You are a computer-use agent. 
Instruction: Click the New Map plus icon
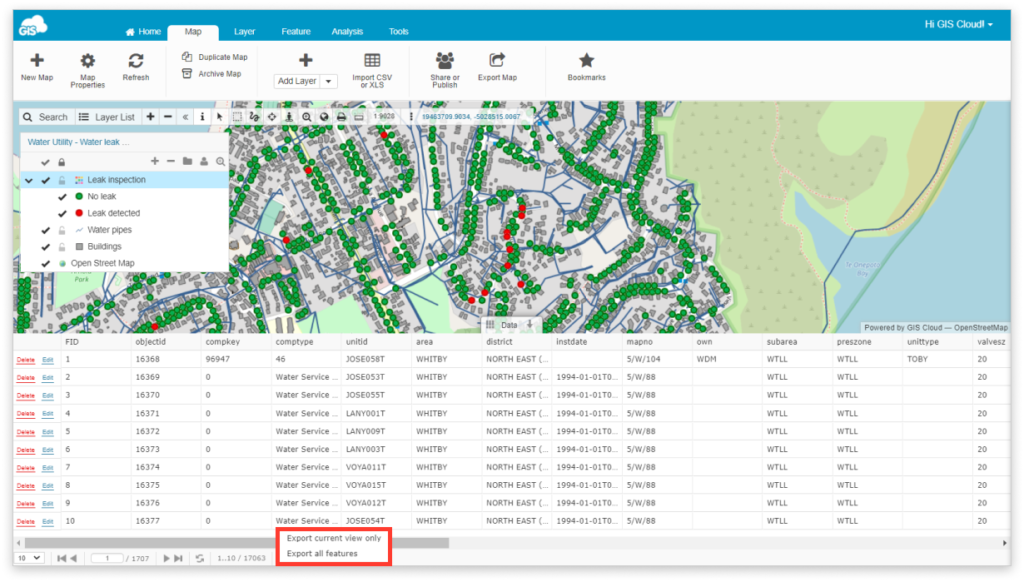(37, 61)
